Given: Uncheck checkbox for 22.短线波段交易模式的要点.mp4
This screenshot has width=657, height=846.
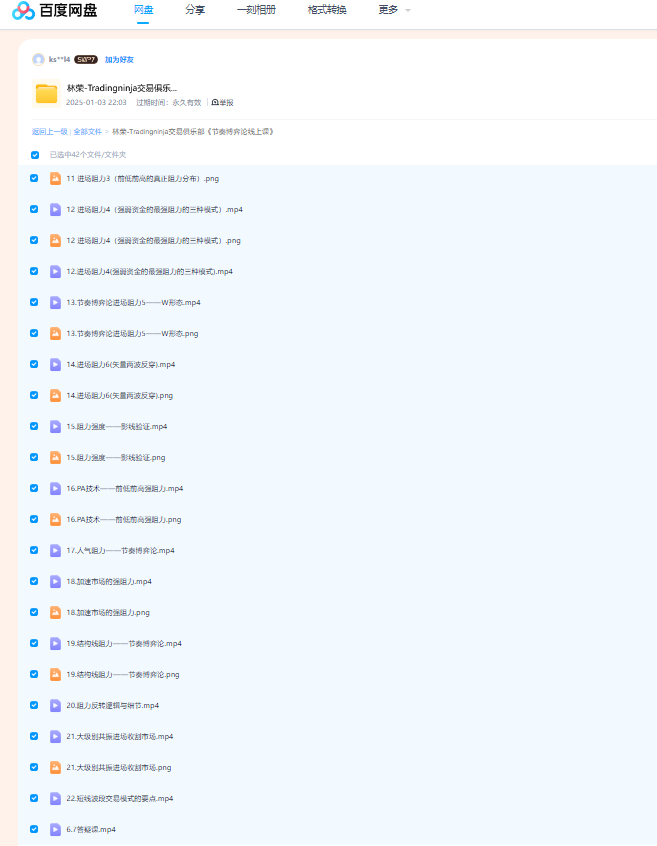Looking at the screenshot, I should (x=34, y=798).
